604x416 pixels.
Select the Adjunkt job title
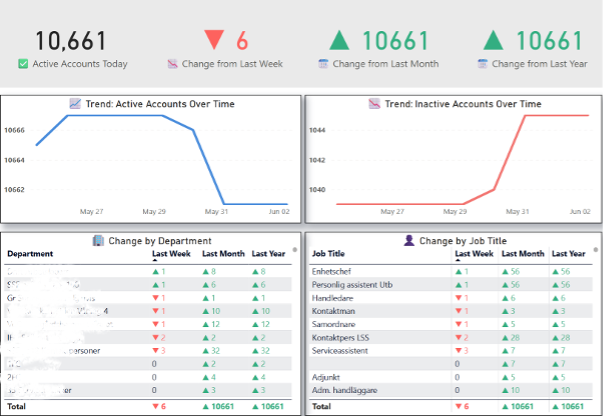click(x=326, y=377)
